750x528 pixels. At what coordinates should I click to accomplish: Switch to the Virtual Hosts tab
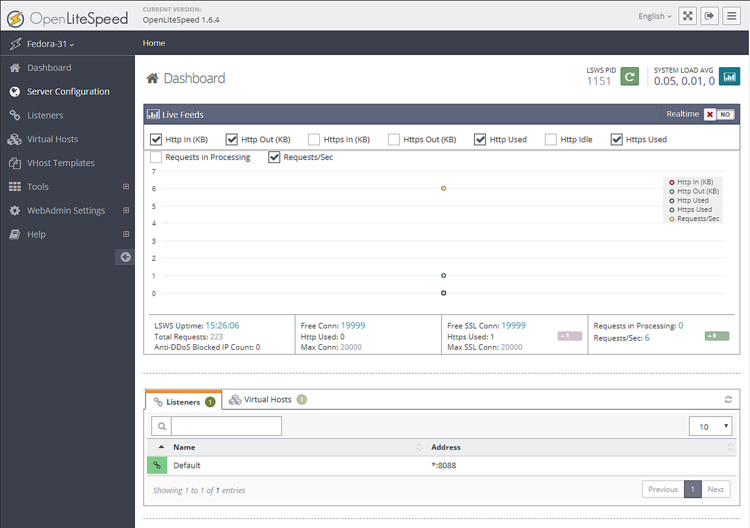(267, 400)
